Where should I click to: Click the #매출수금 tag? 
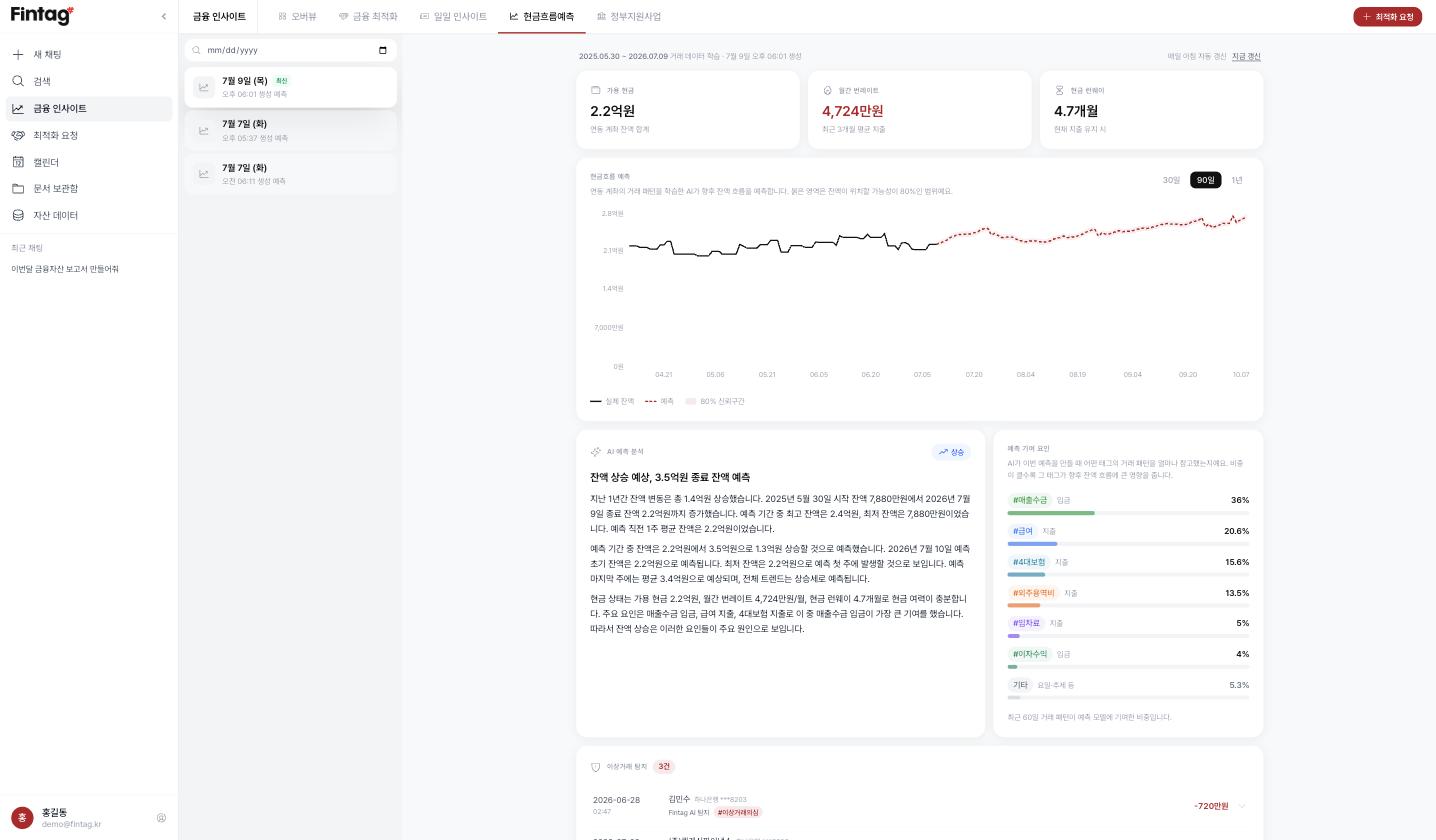click(x=1030, y=500)
